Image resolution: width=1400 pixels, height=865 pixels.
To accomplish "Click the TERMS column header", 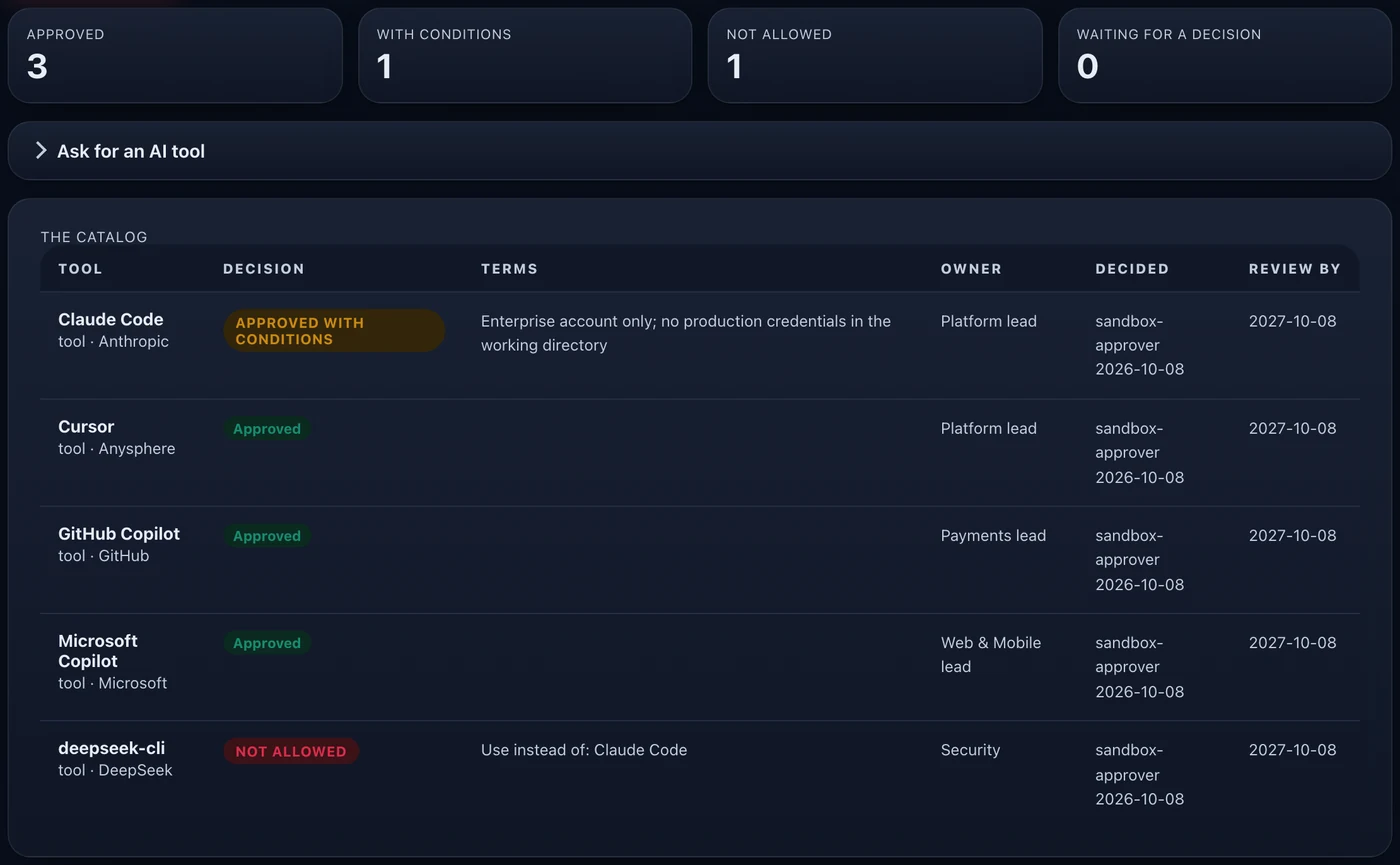I will click(509, 269).
